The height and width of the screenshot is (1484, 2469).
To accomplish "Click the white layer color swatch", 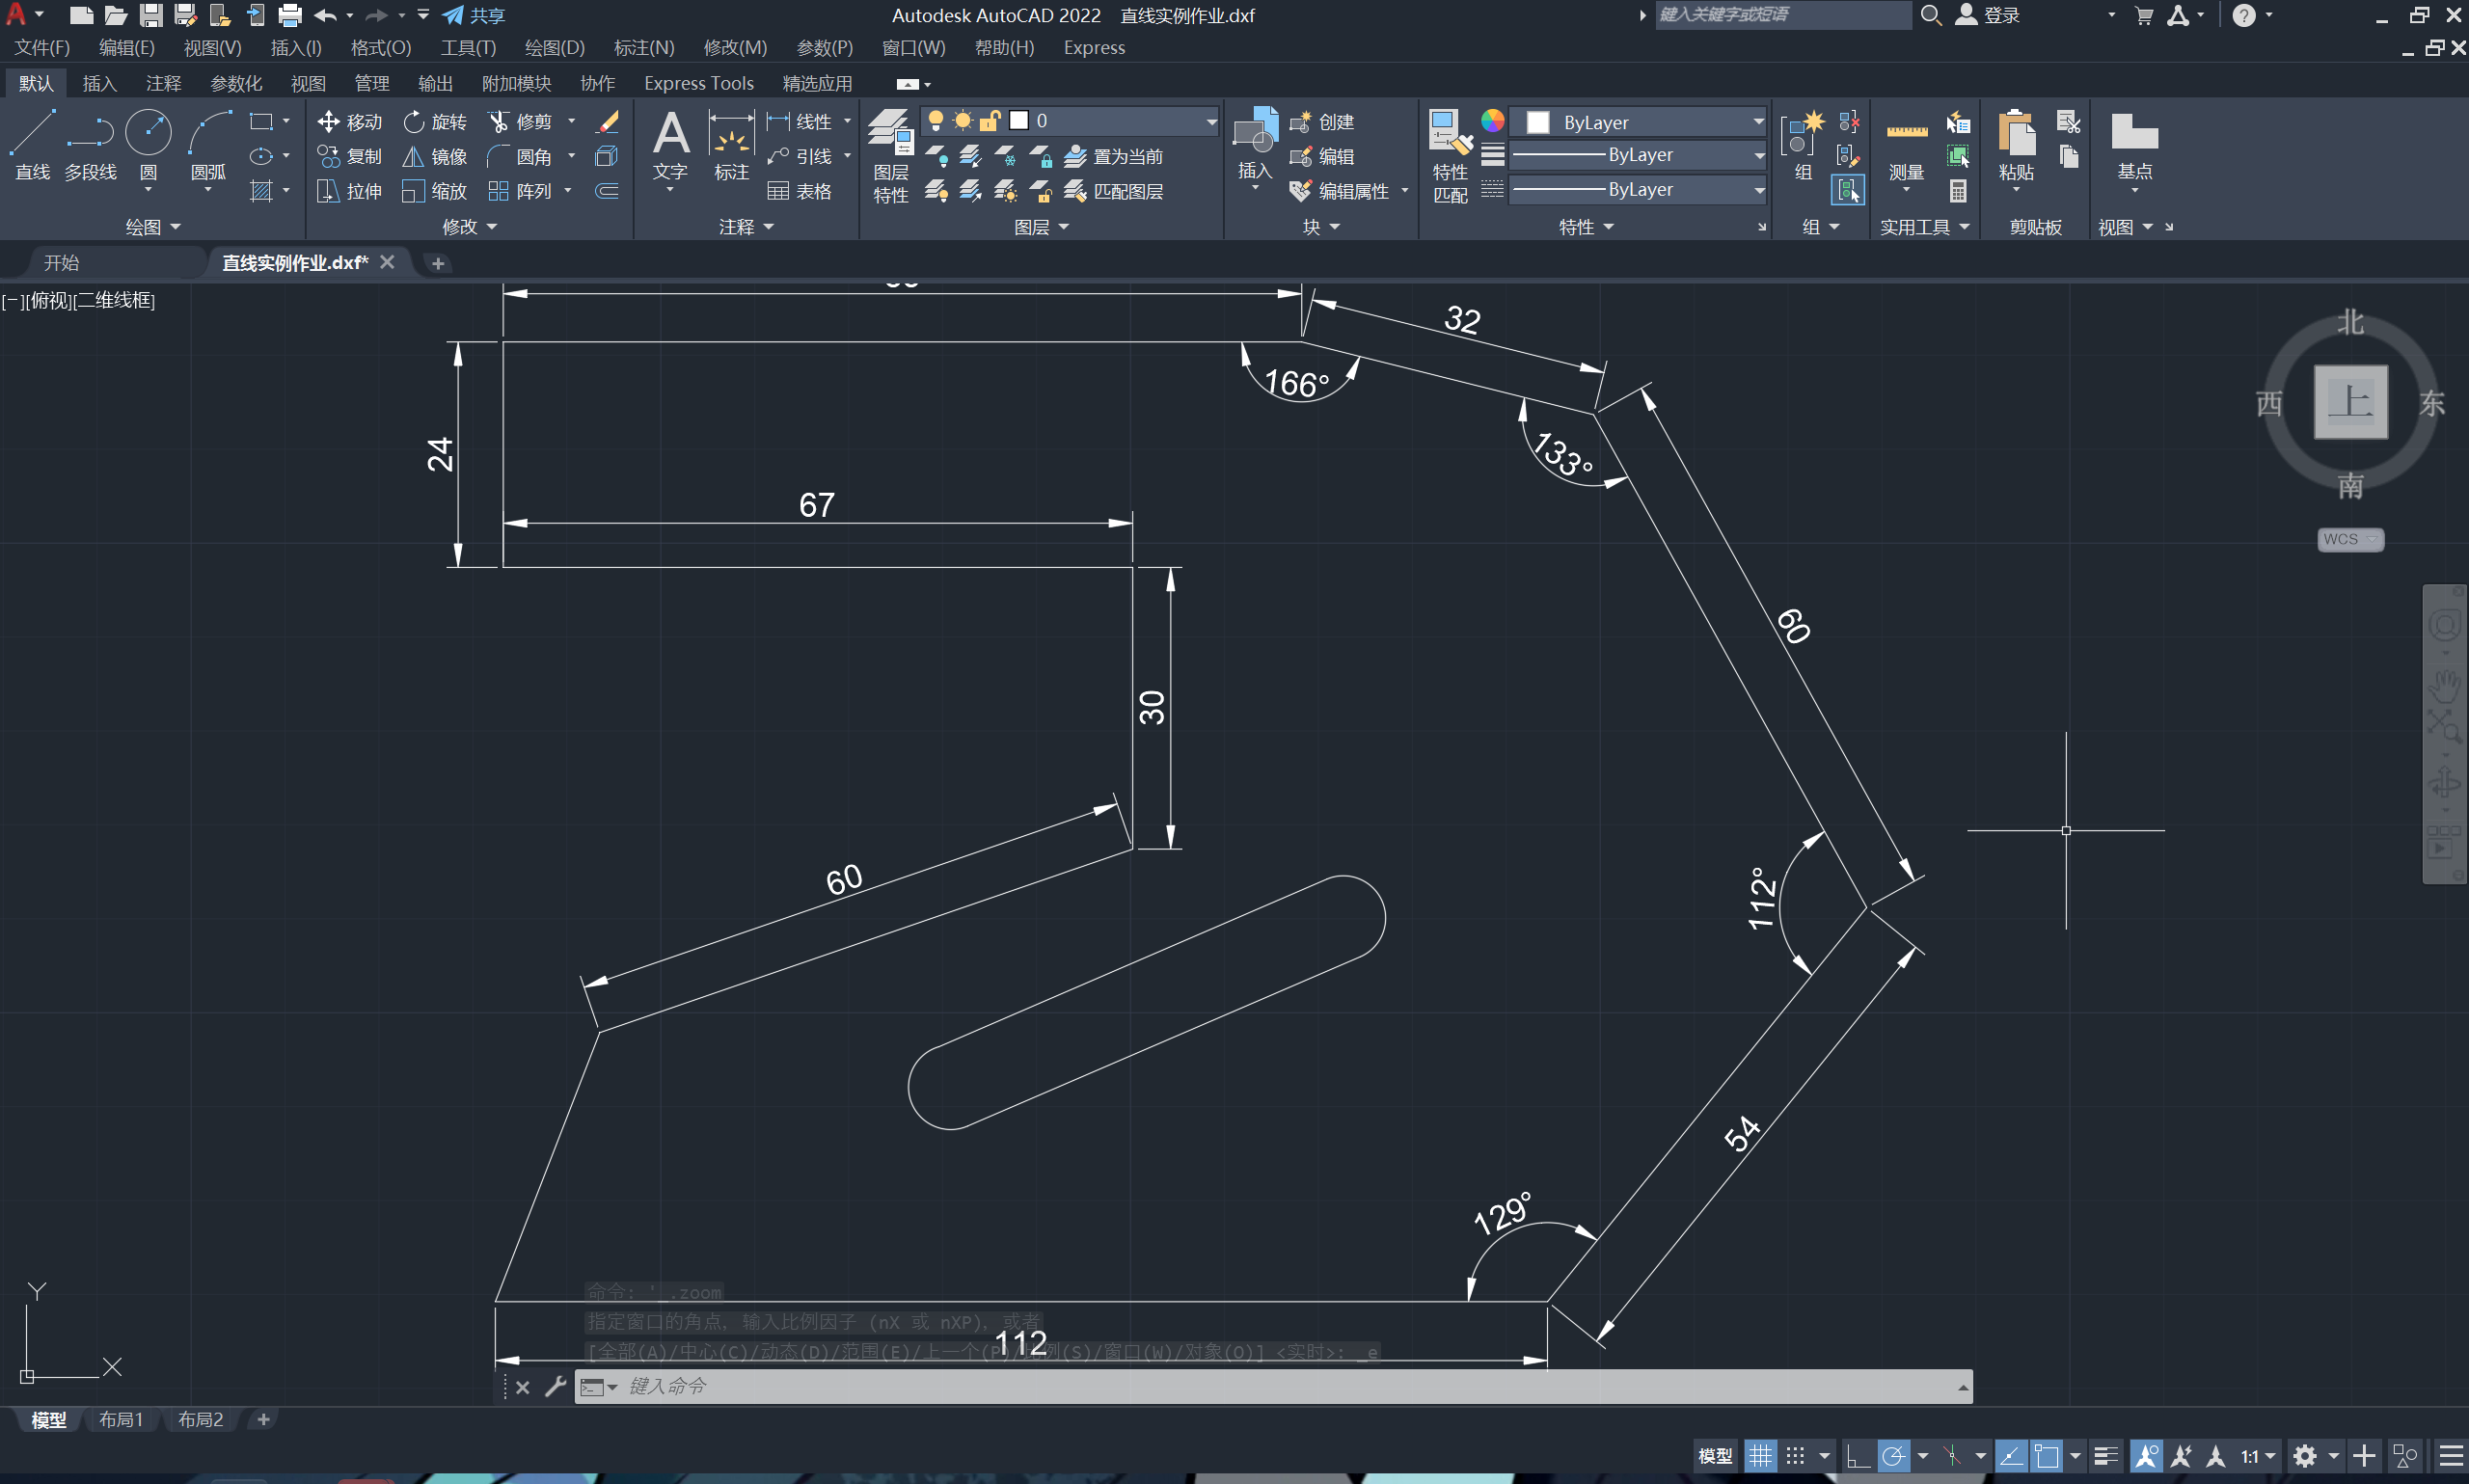I will [1019, 120].
